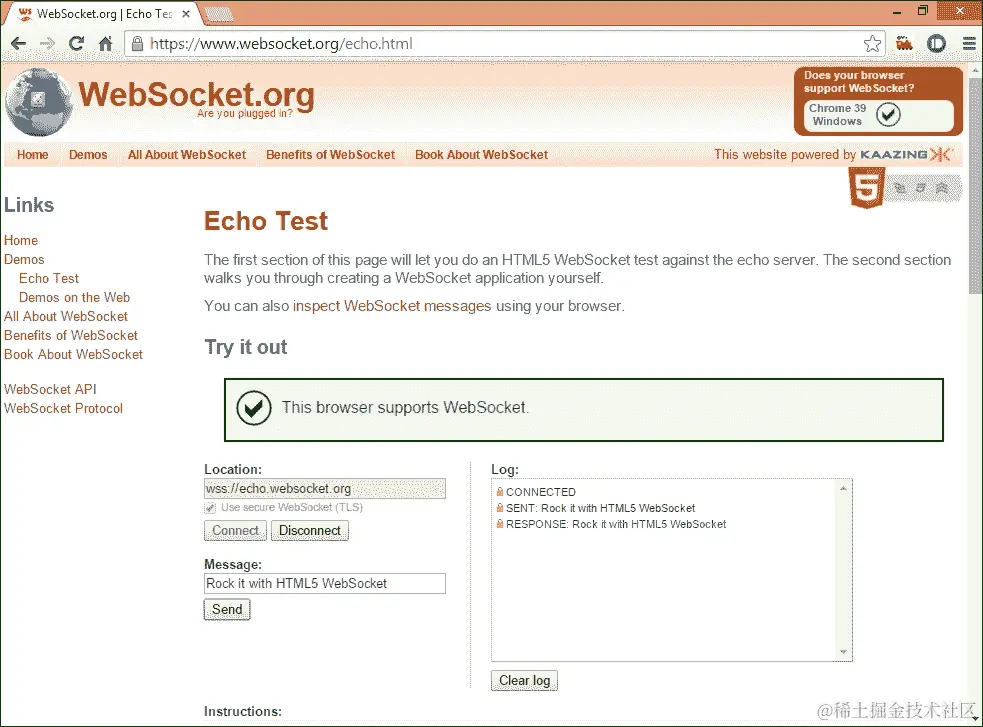The height and width of the screenshot is (727, 983).
Task: Click the WebSocket.org site title
Action: coord(196,95)
